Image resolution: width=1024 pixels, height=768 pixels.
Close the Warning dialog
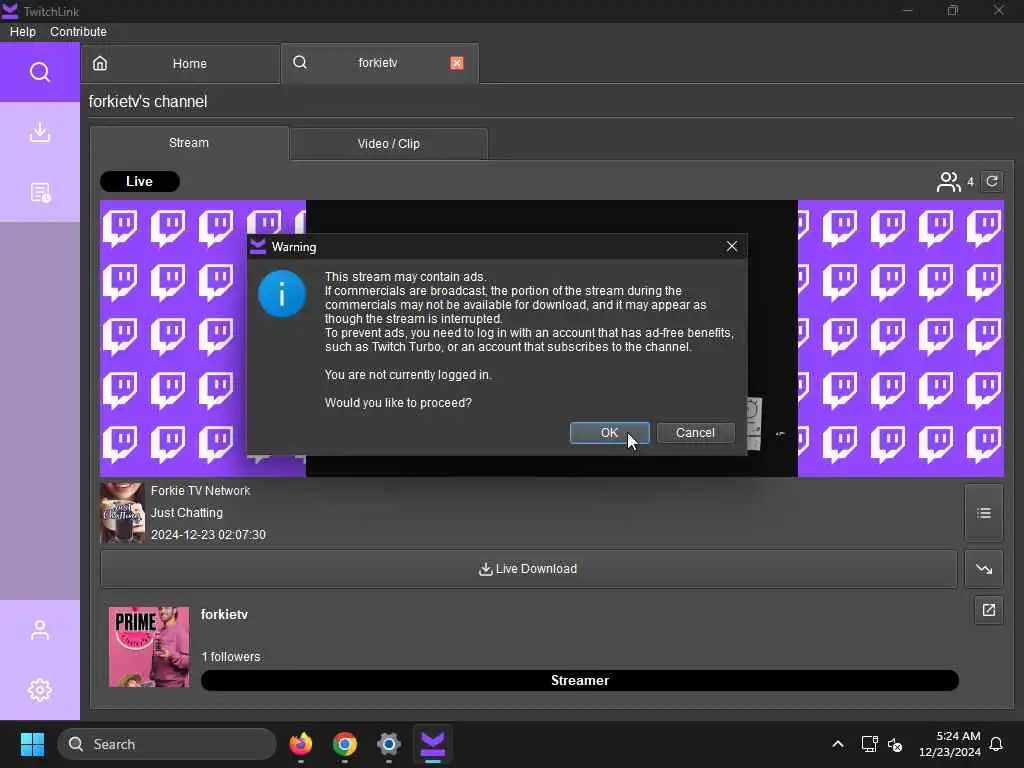pyautogui.click(x=731, y=246)
